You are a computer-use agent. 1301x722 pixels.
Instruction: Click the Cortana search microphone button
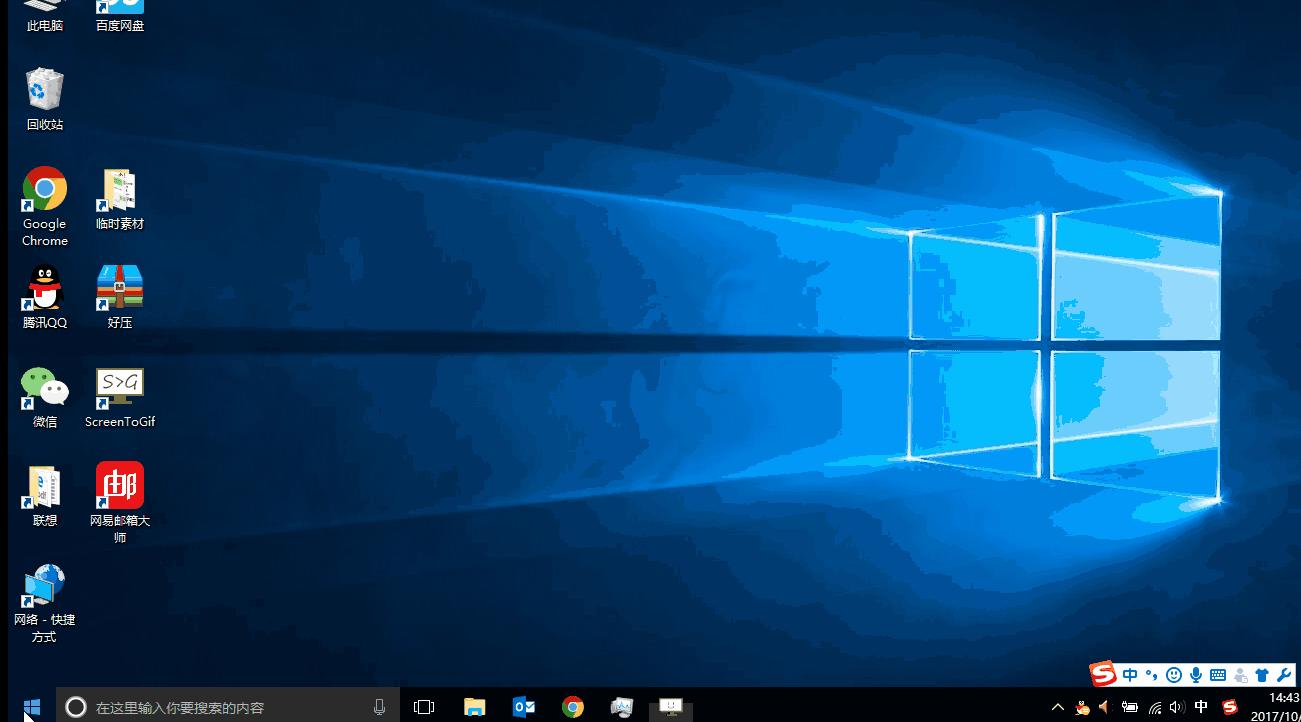pos(378,706)
